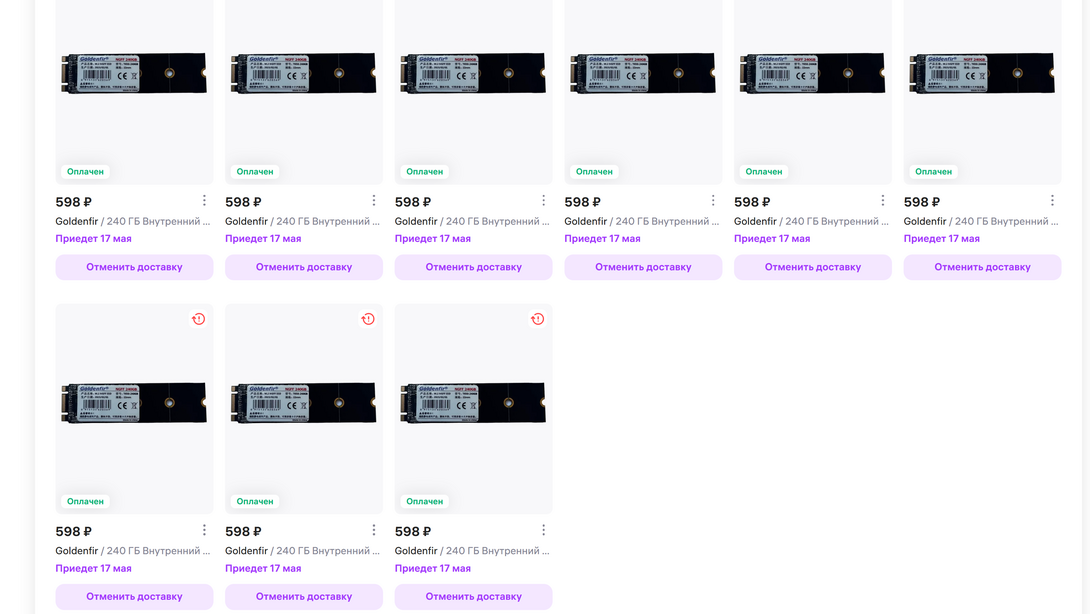Click red clock icon on third bottom-row card

(x=537, y=319)
